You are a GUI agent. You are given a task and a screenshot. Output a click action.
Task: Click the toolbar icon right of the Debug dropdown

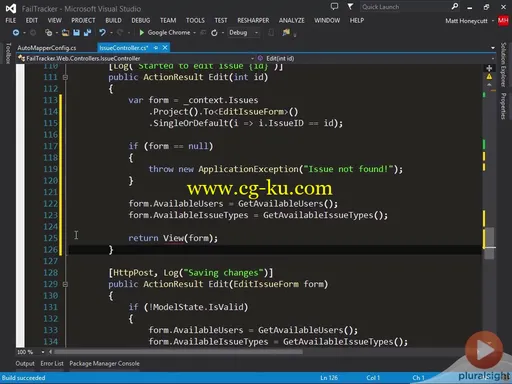(x=286, y=33)
